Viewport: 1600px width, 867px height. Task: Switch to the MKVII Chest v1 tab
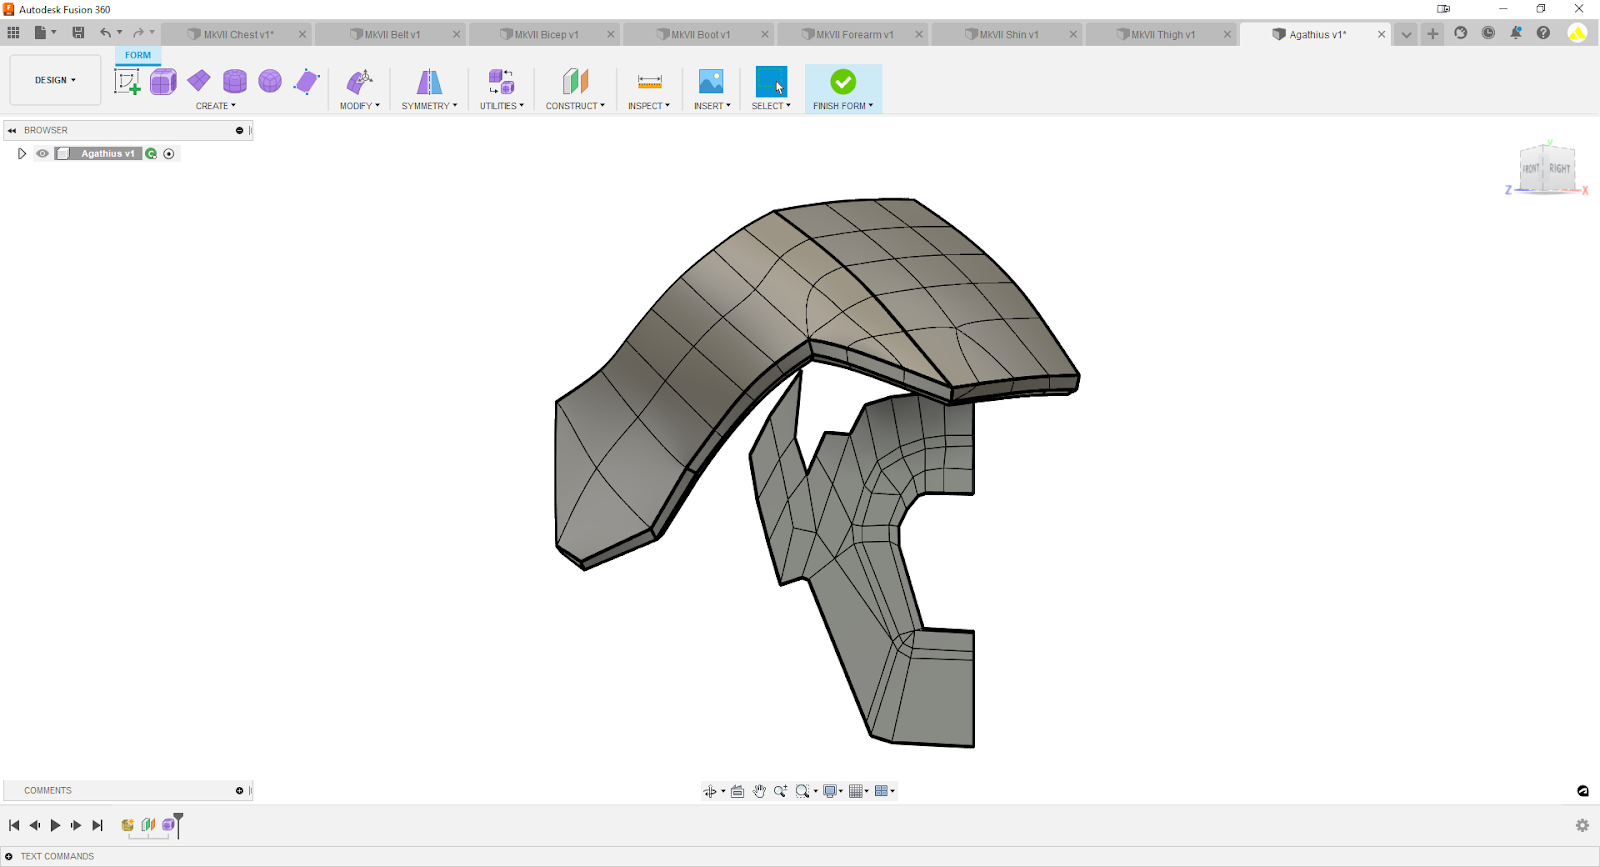(237, 34)
